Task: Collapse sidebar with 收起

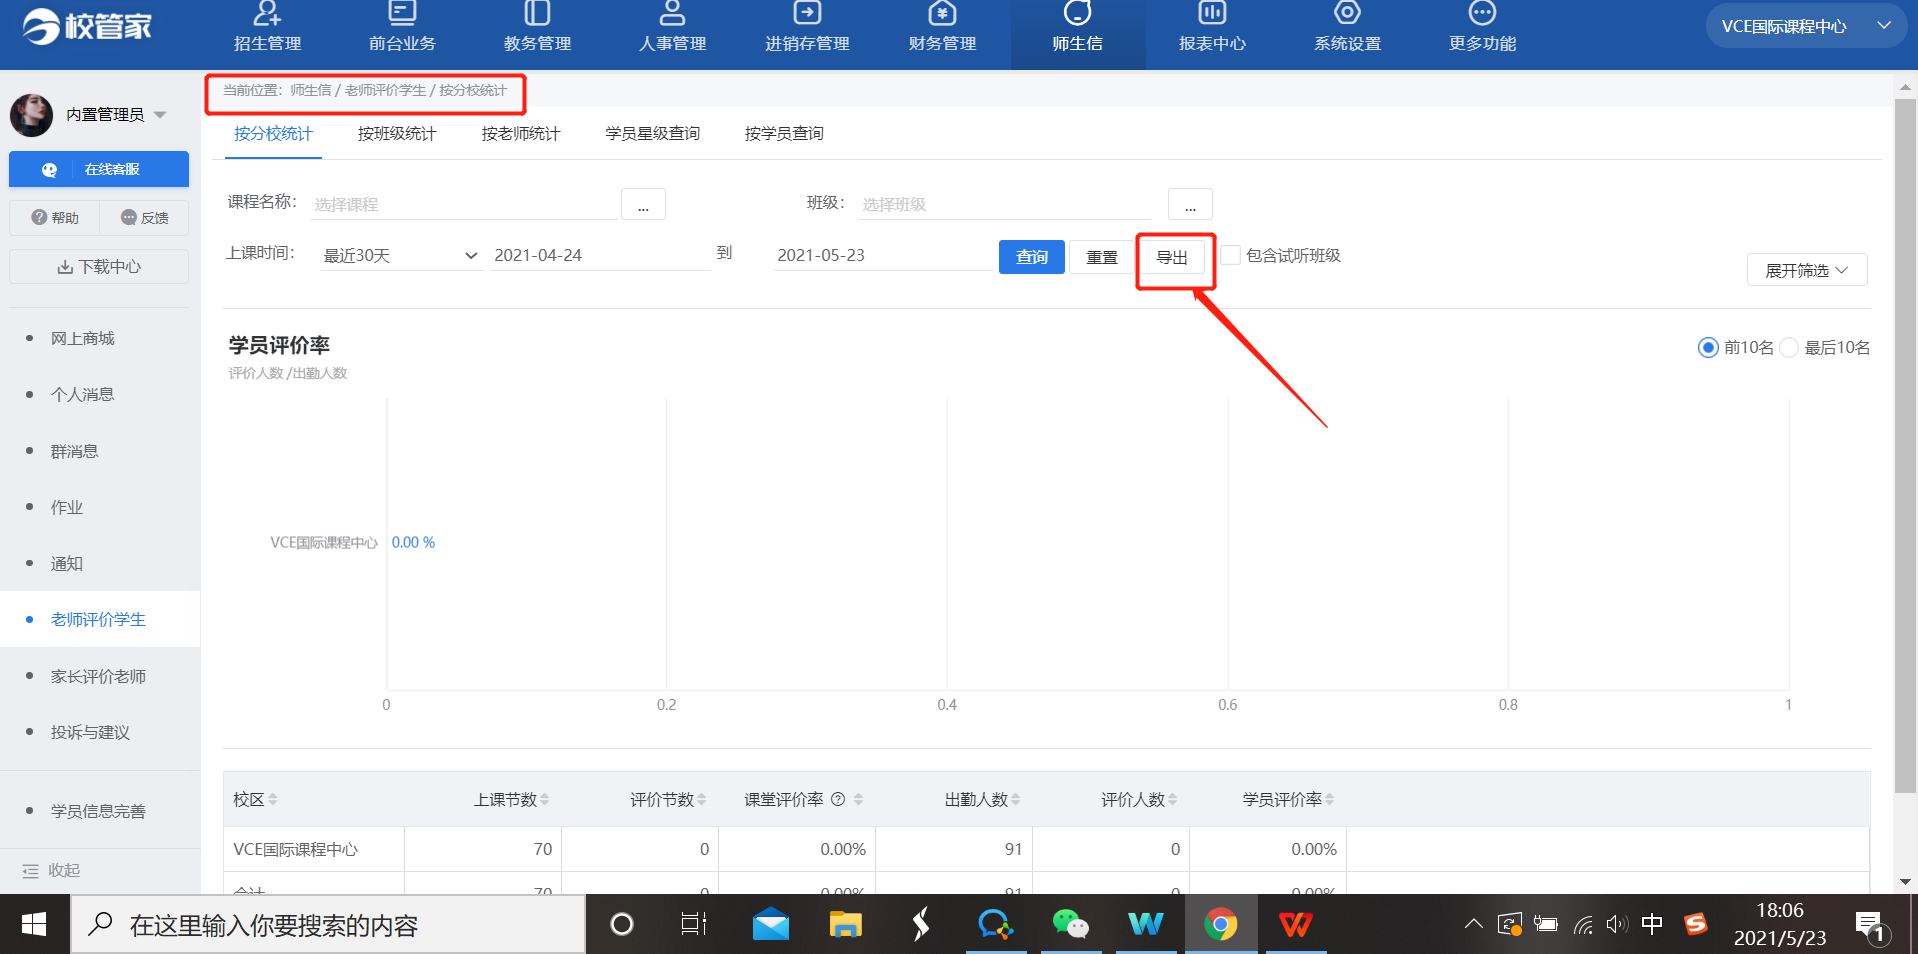Action: 52,870
